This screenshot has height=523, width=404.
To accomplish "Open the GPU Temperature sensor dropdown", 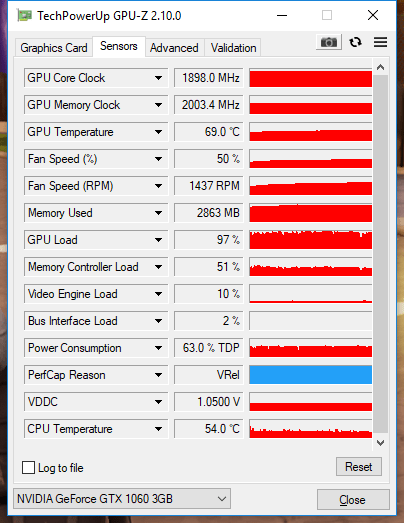I will [x=158, y=132].
